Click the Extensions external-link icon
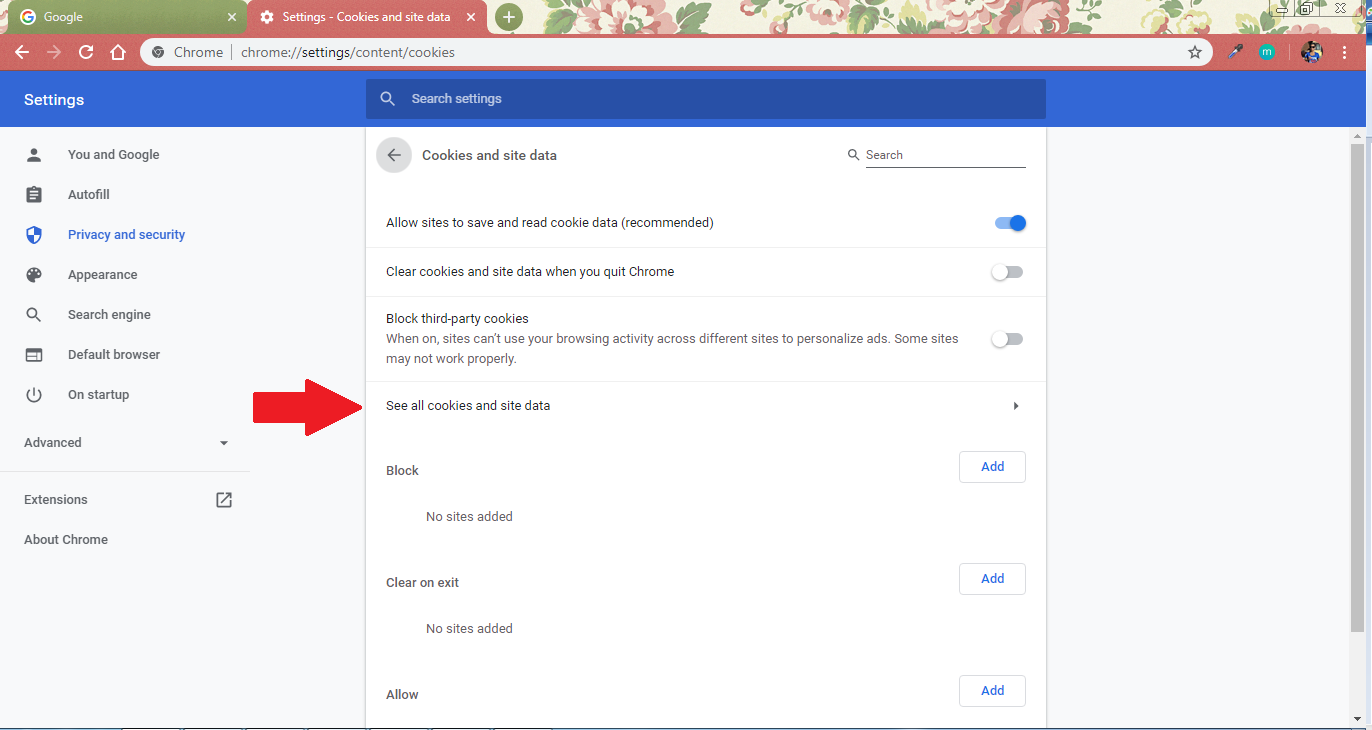 (x=224, y=500)
